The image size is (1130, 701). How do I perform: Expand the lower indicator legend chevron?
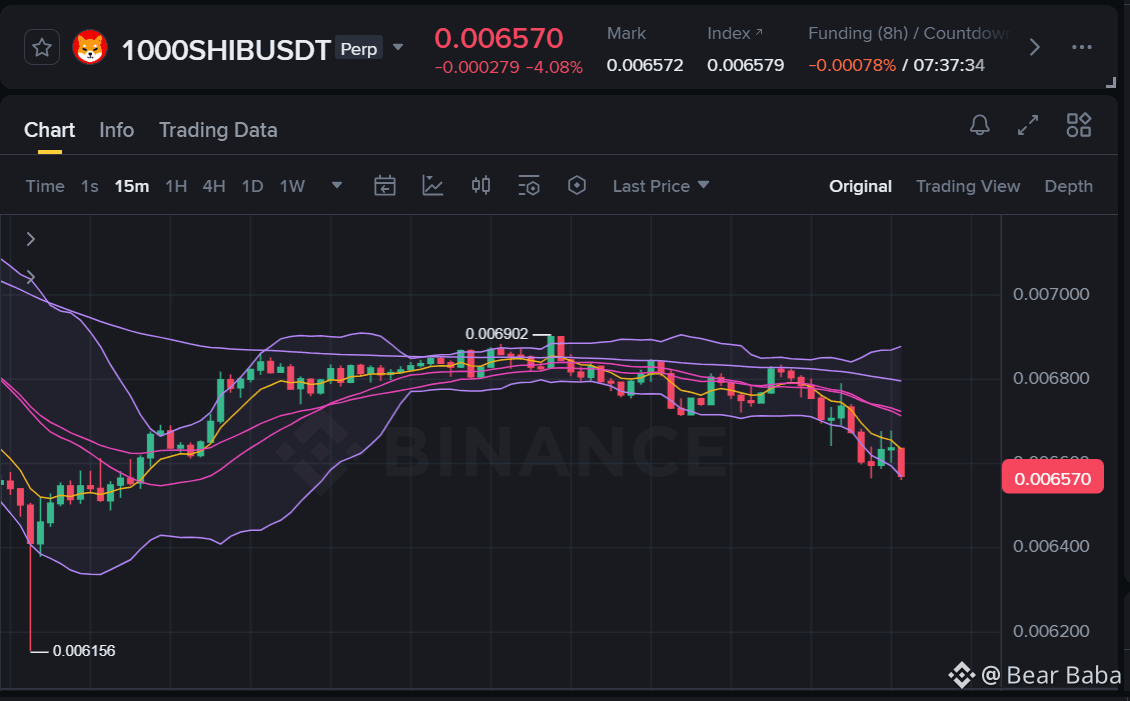click(x=31, y=277)
